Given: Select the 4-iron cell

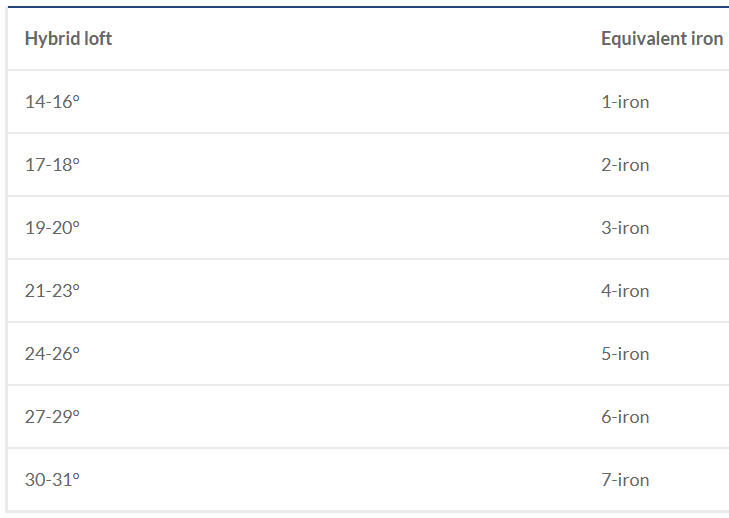Looking at the screenshot, I should pyautogui.click(x=625, y=291).
